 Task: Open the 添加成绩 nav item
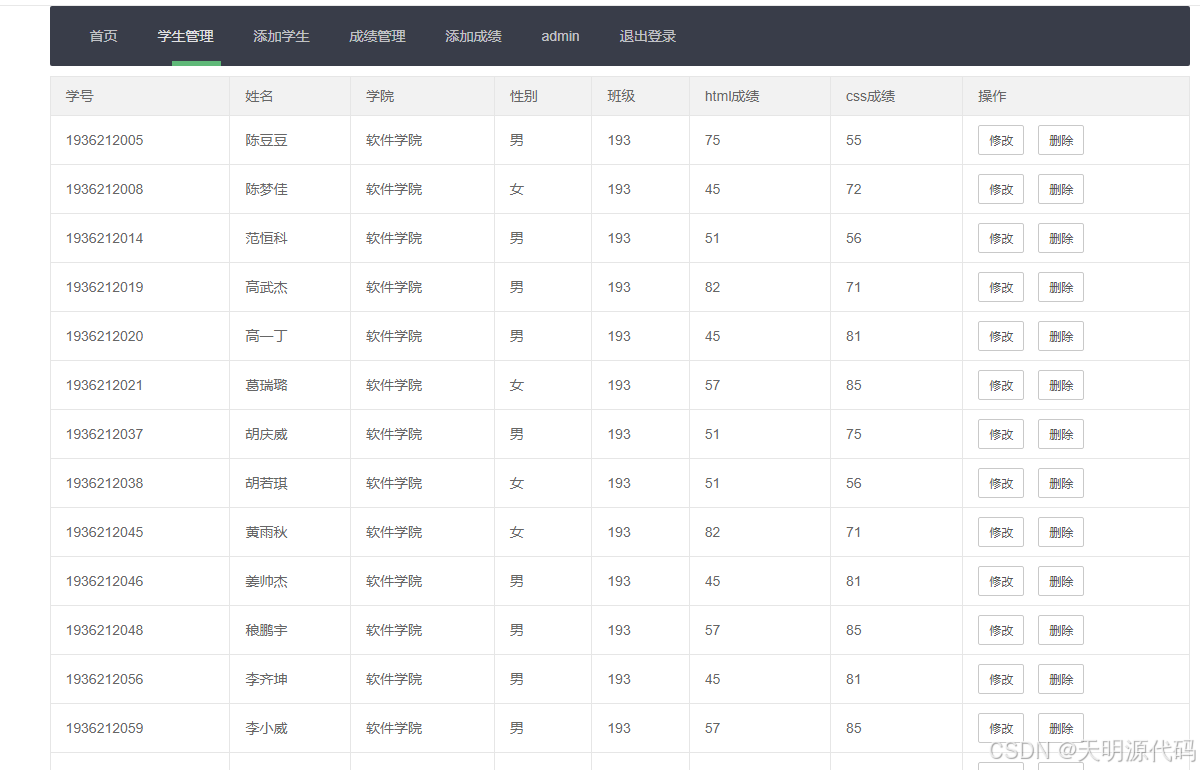(x=473, y=36)
